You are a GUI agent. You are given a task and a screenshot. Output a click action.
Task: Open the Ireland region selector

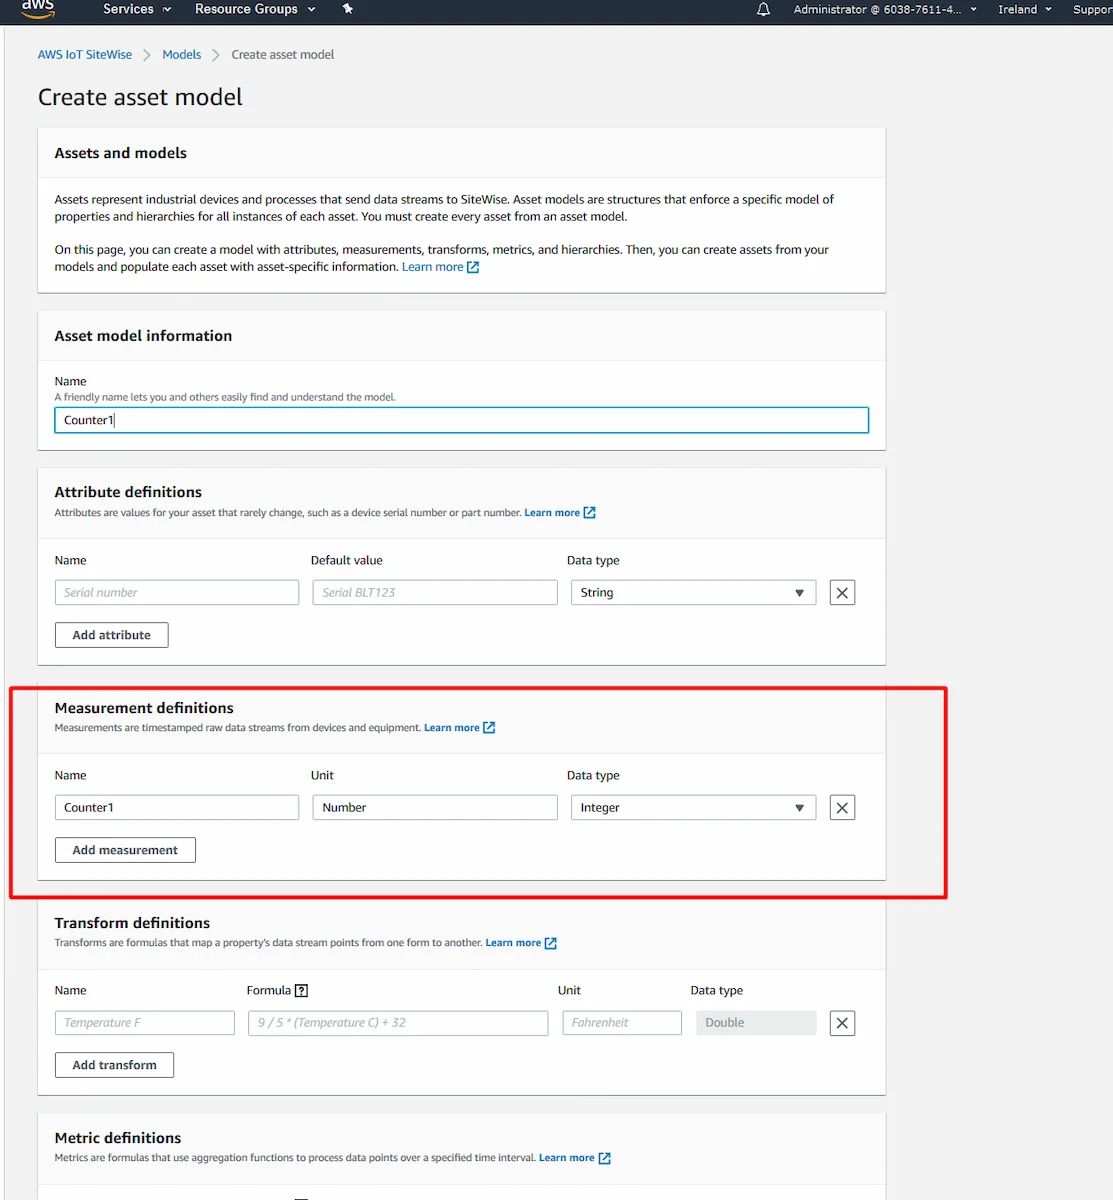[1024, 9]
